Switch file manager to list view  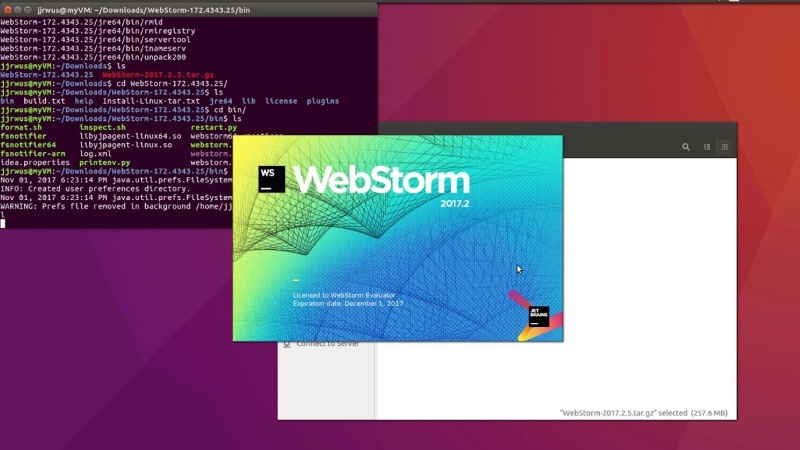click(707, 147)
